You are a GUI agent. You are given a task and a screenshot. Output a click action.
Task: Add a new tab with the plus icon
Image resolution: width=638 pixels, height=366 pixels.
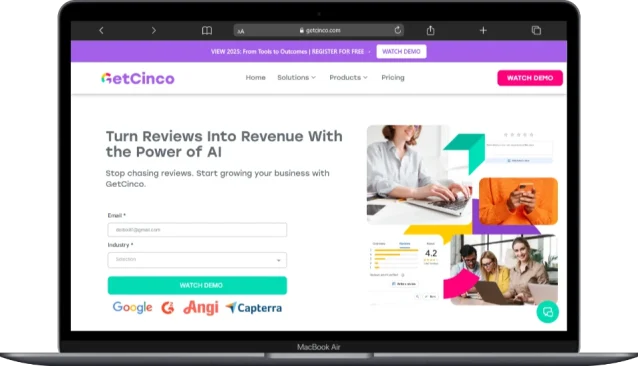(483, 30)
